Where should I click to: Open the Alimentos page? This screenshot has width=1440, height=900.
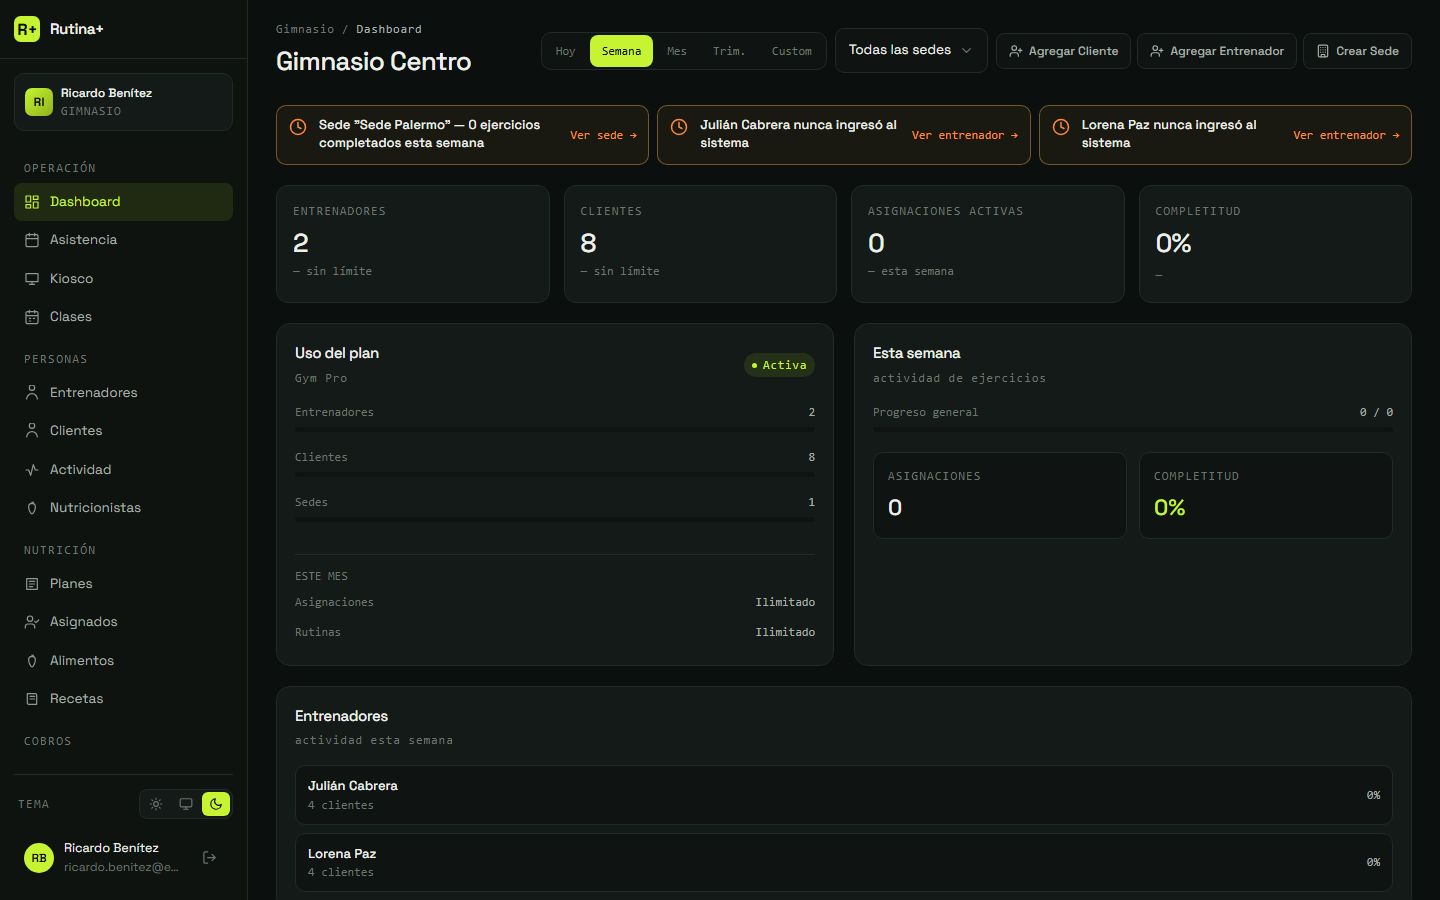pyautogui.click(x=123, y=661)
